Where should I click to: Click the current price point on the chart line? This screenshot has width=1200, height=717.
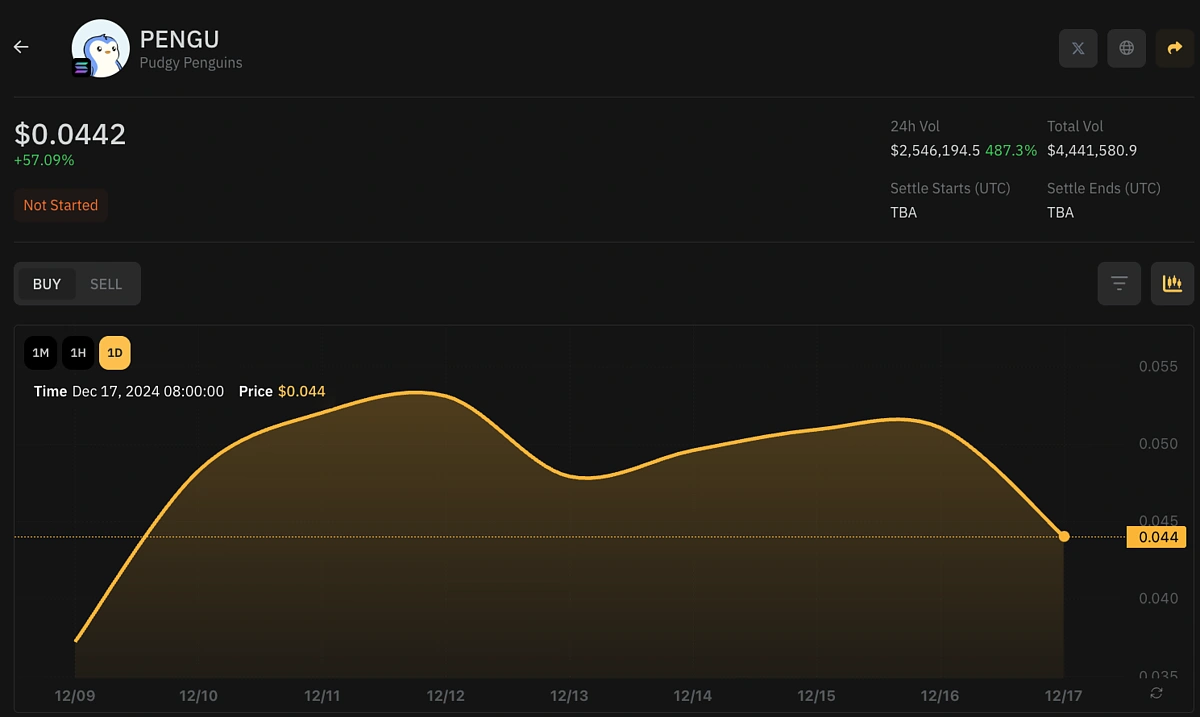[1064, 537]
